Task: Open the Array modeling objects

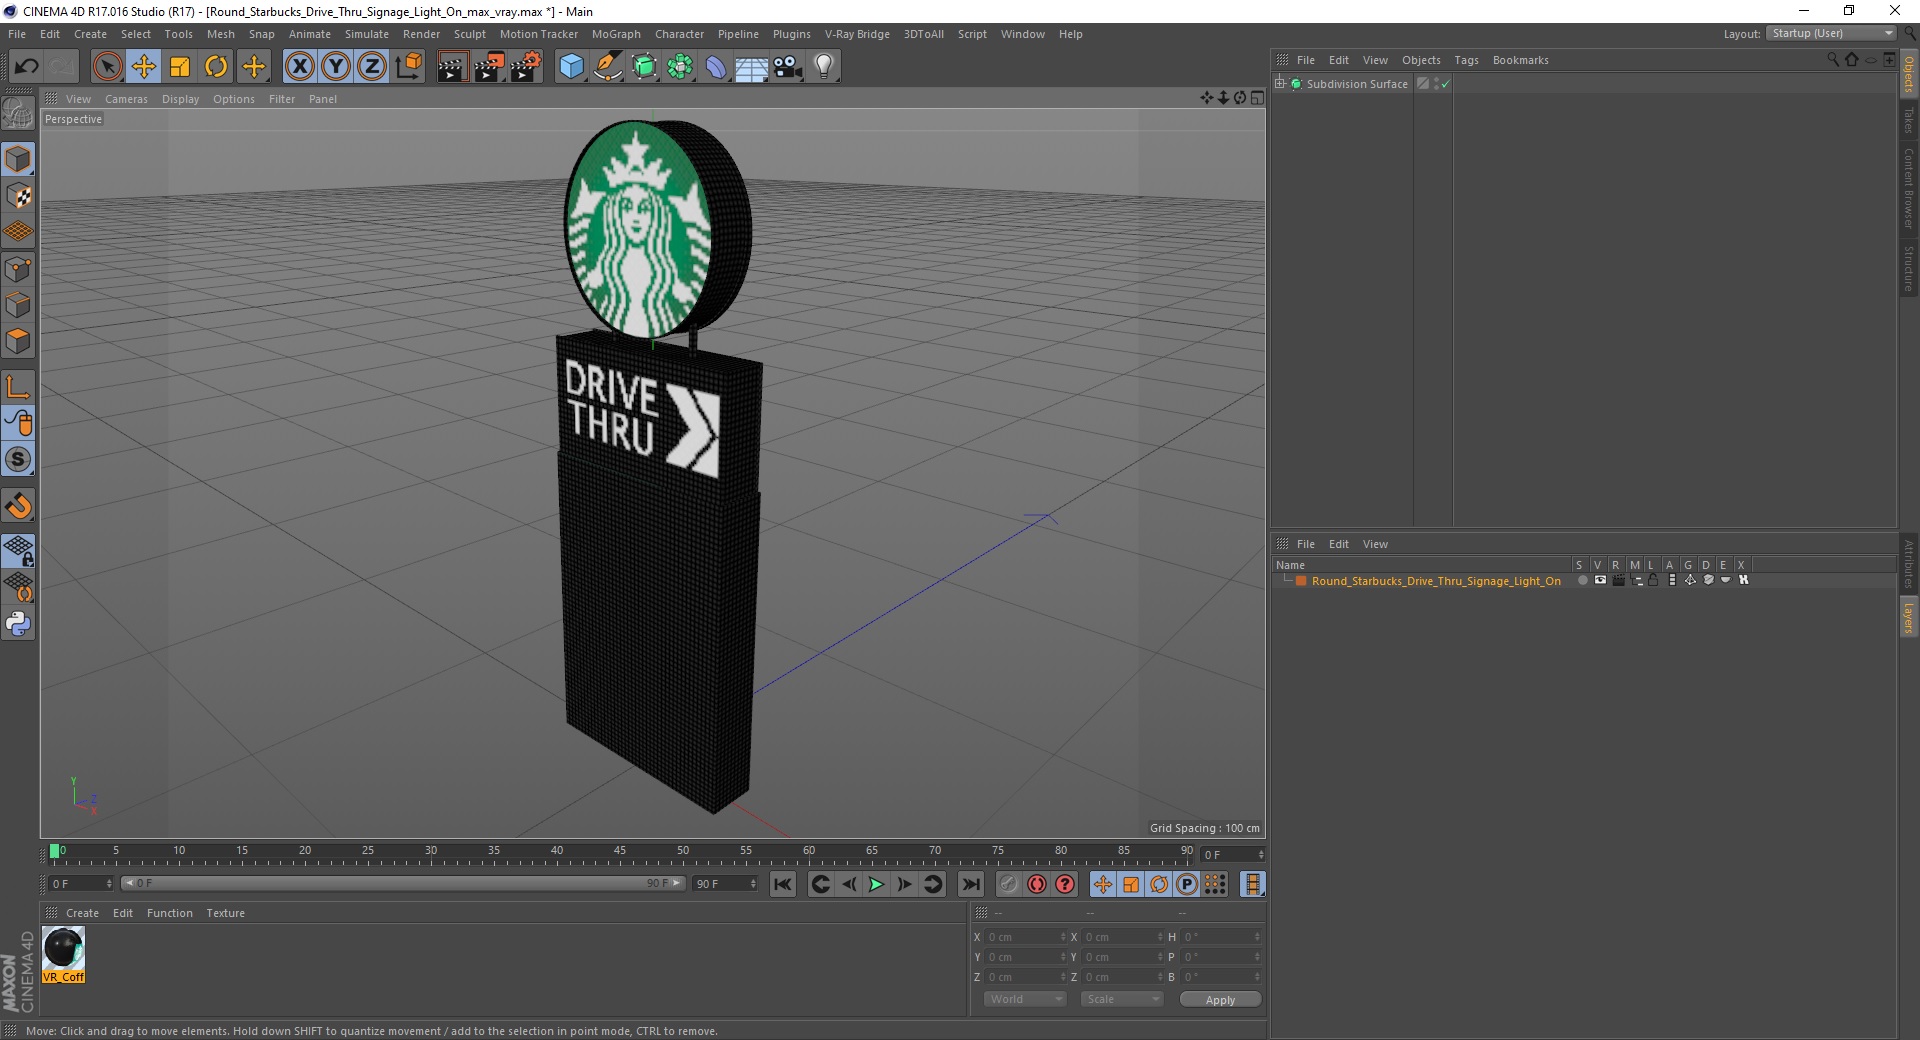Action: tap(680, 67)
